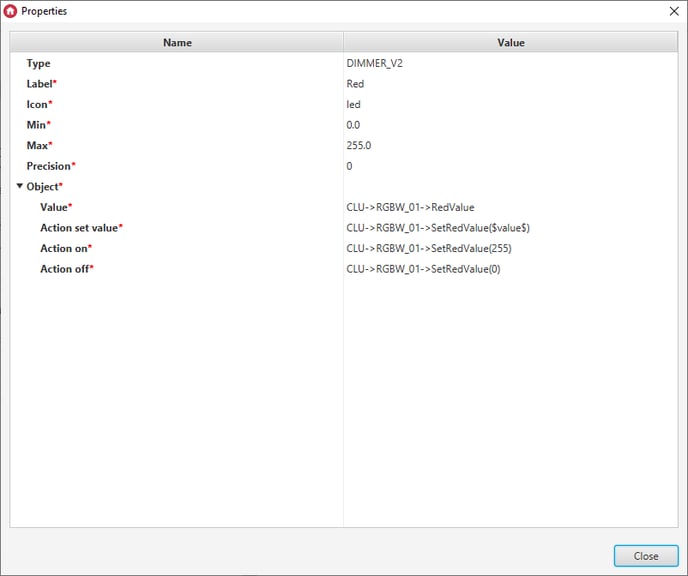
Task: Click the Value column header
Action: (510, 43)
